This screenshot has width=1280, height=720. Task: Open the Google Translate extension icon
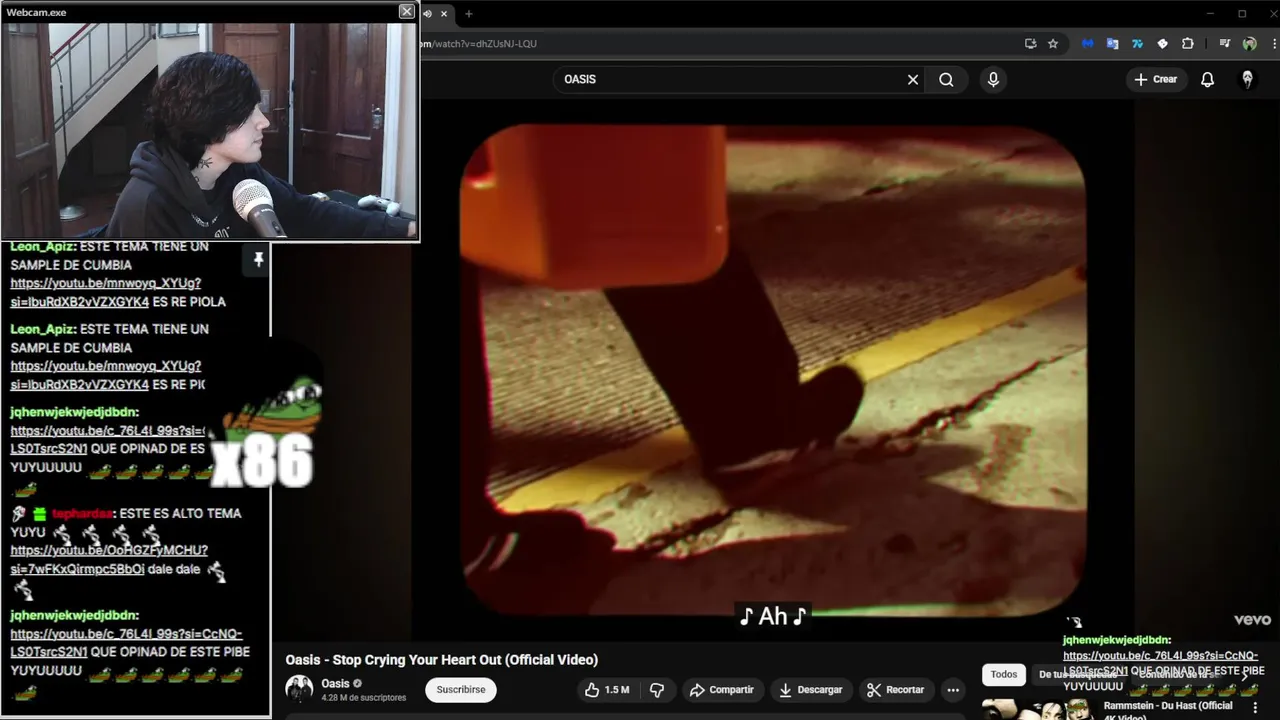tap(1112, 44)
